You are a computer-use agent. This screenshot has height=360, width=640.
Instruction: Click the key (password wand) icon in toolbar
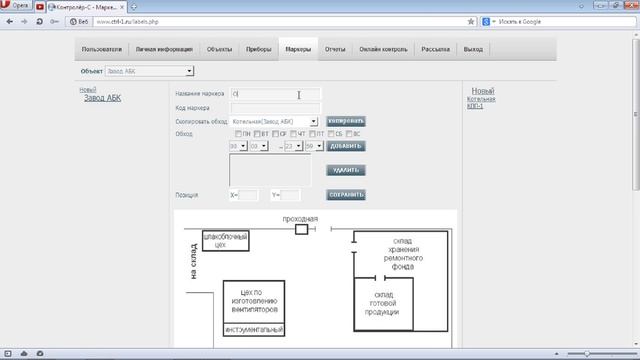(x=54, y=22)
